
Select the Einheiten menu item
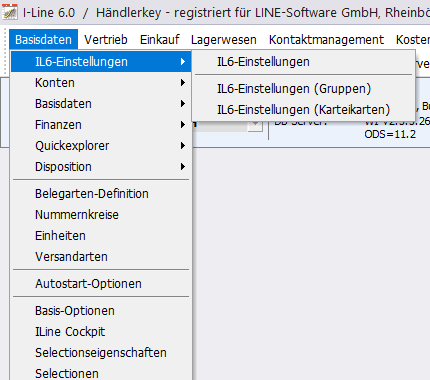pyautogui.click(x=101, y=236)
